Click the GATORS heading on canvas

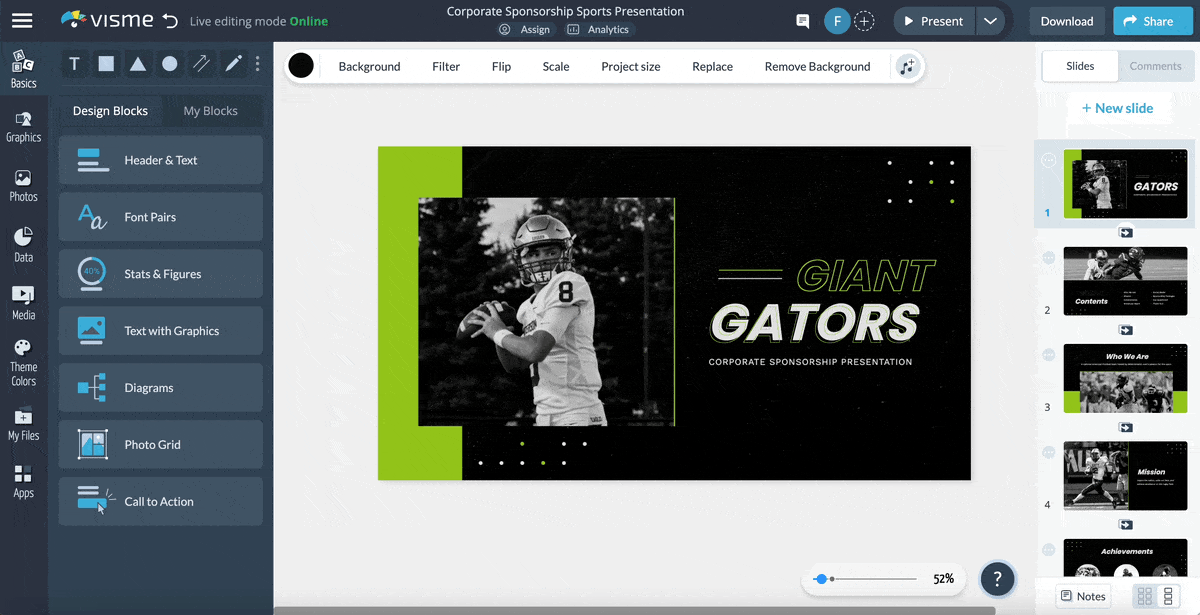814,322
